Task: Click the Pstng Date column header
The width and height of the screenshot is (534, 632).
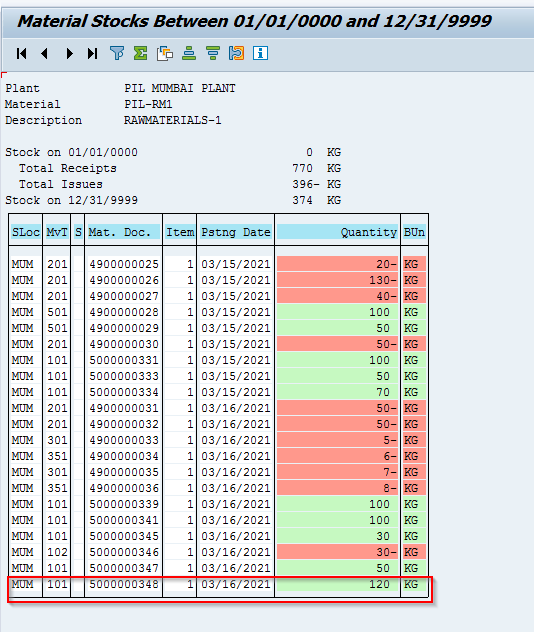Action: (x=236, y=232)
